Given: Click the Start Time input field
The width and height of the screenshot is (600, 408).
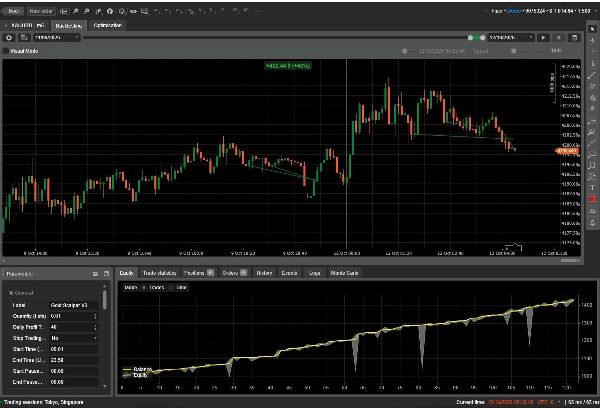Looking at the screenshot, I should click(x=74, y=349).
